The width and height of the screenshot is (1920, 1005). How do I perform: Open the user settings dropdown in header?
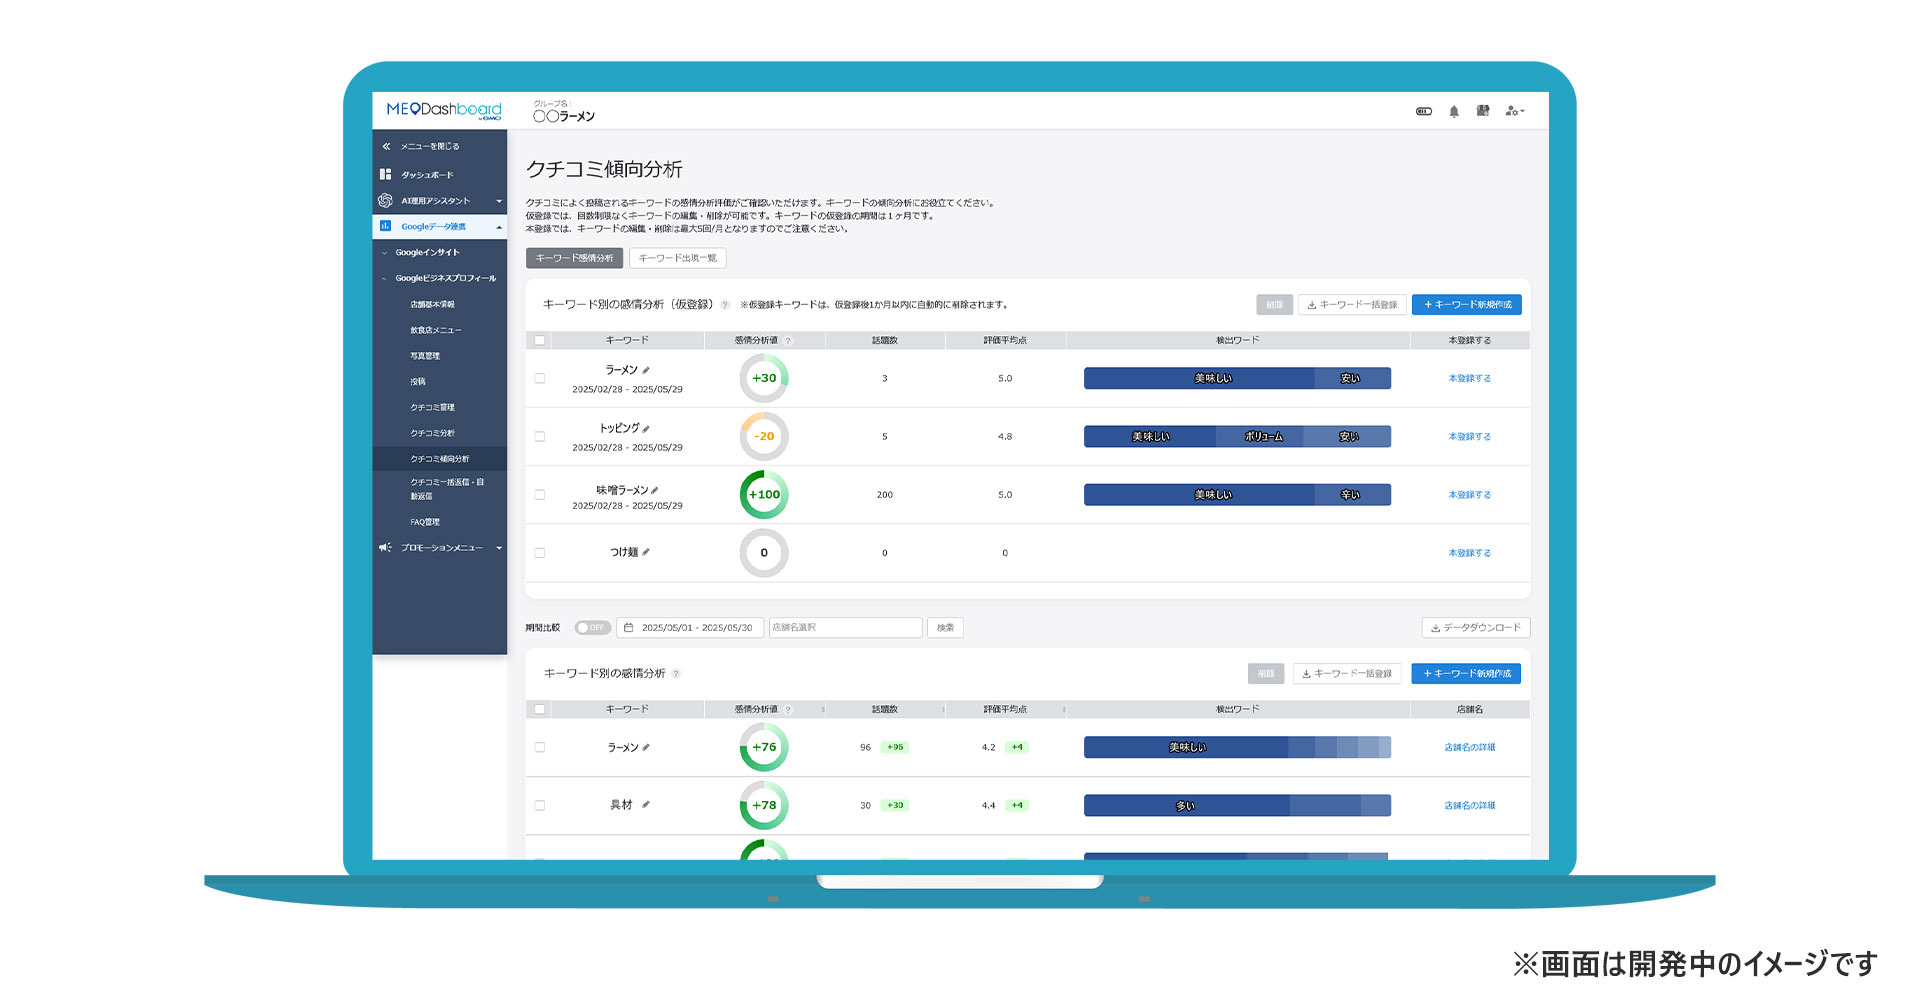click(x=1515, y=111)
